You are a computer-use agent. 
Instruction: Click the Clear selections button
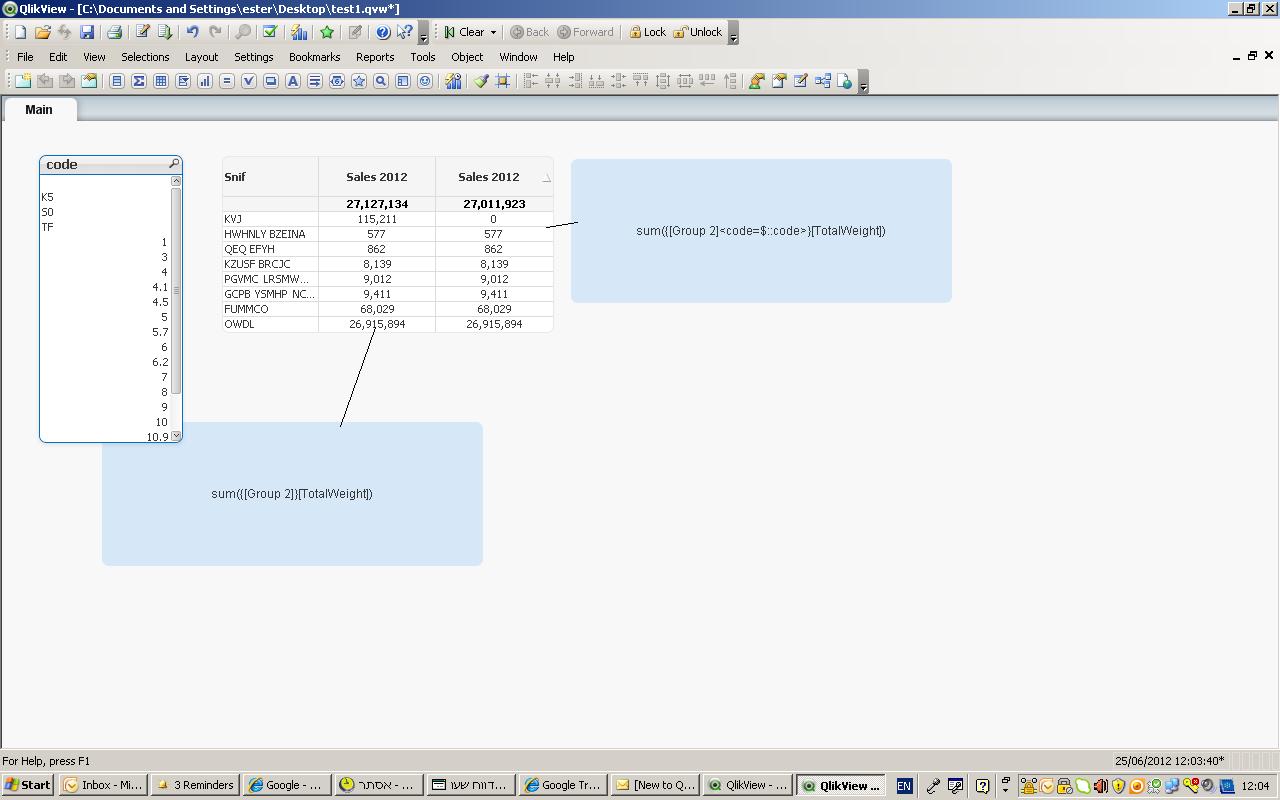click(x=464, y=32)
